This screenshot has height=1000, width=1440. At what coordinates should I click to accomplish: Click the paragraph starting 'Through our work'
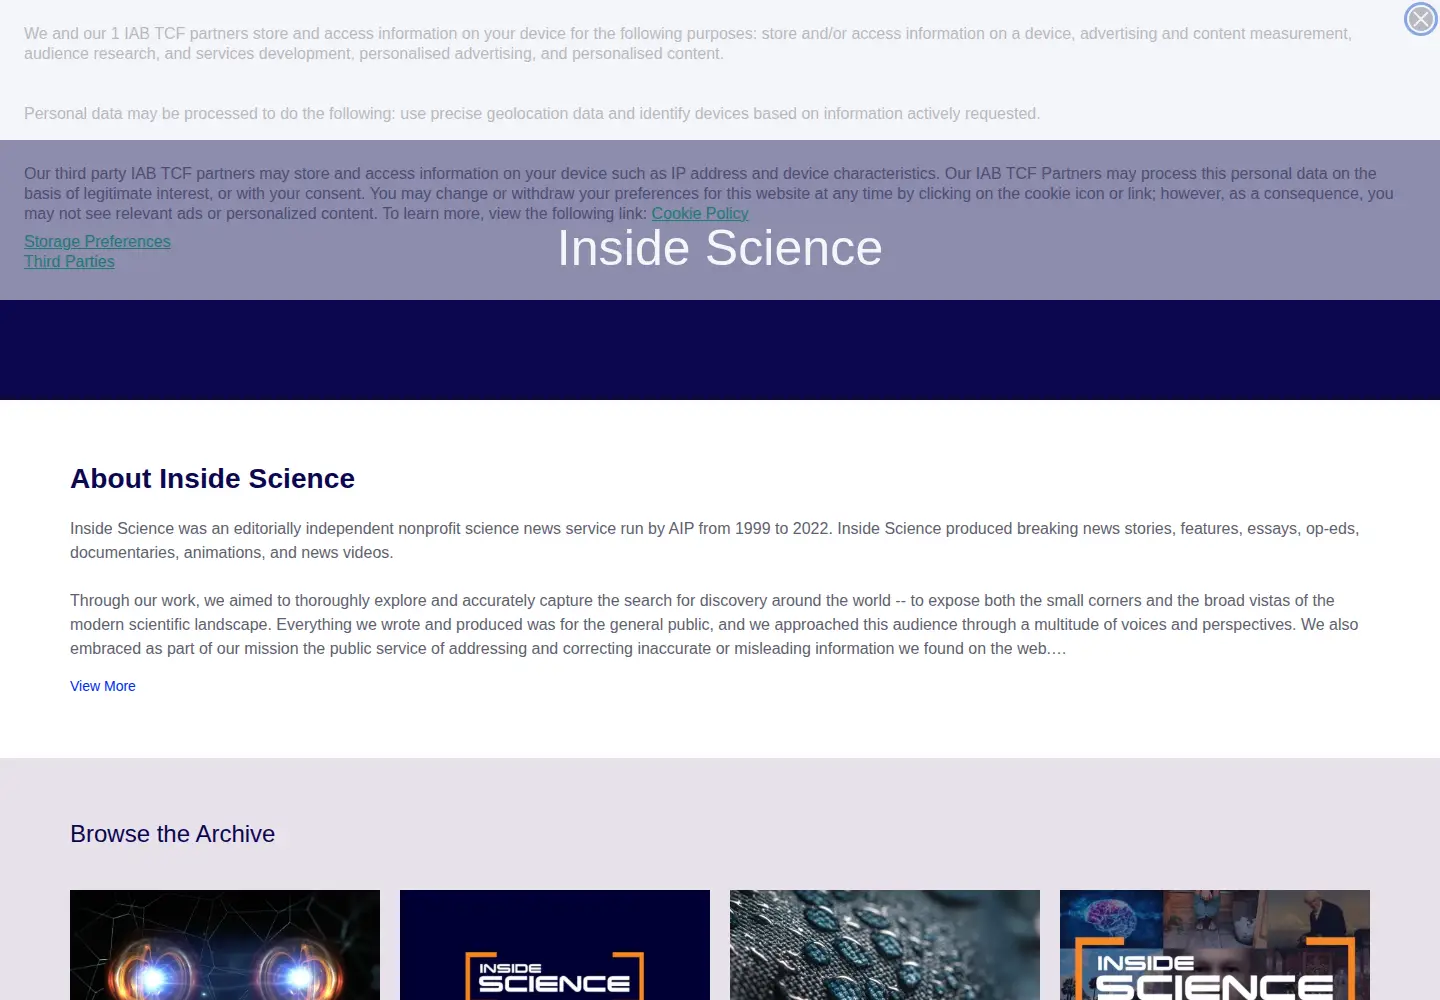(x=714, y=624)
